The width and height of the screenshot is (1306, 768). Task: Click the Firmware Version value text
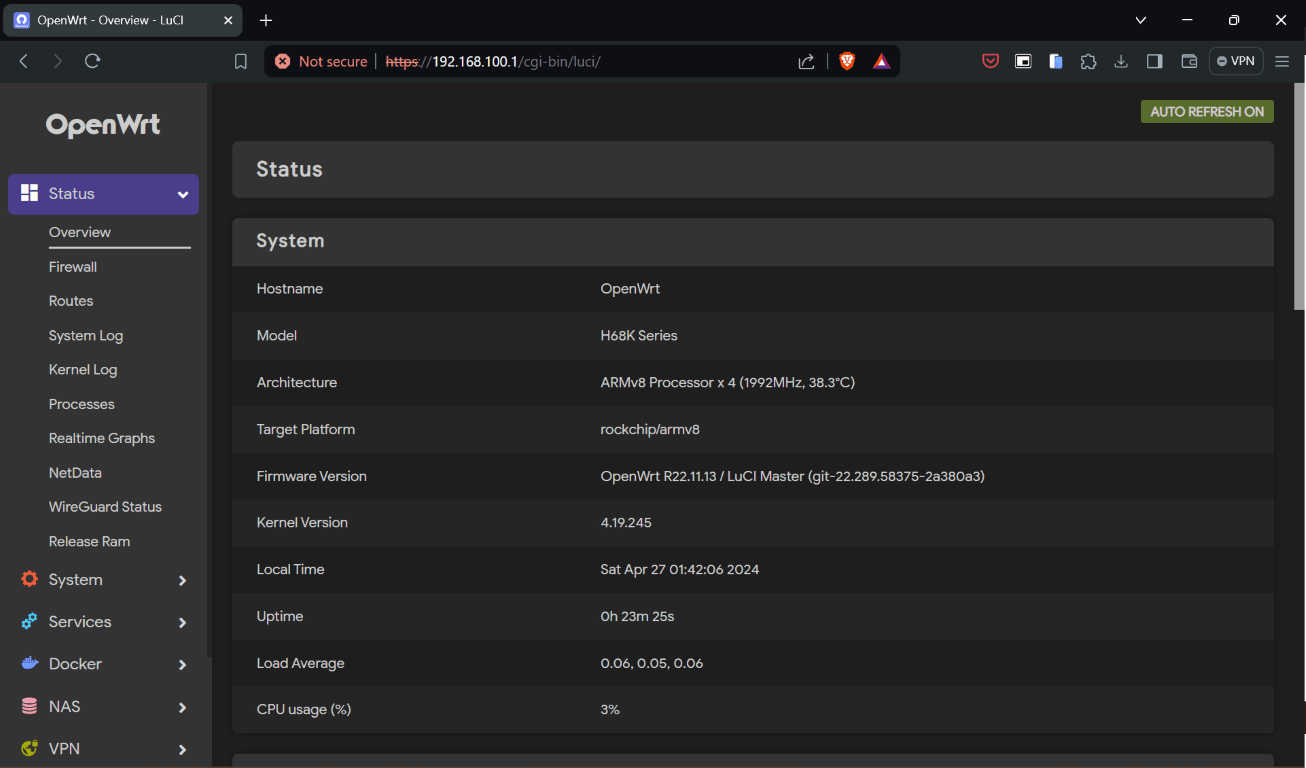click(x=792, y=476)
